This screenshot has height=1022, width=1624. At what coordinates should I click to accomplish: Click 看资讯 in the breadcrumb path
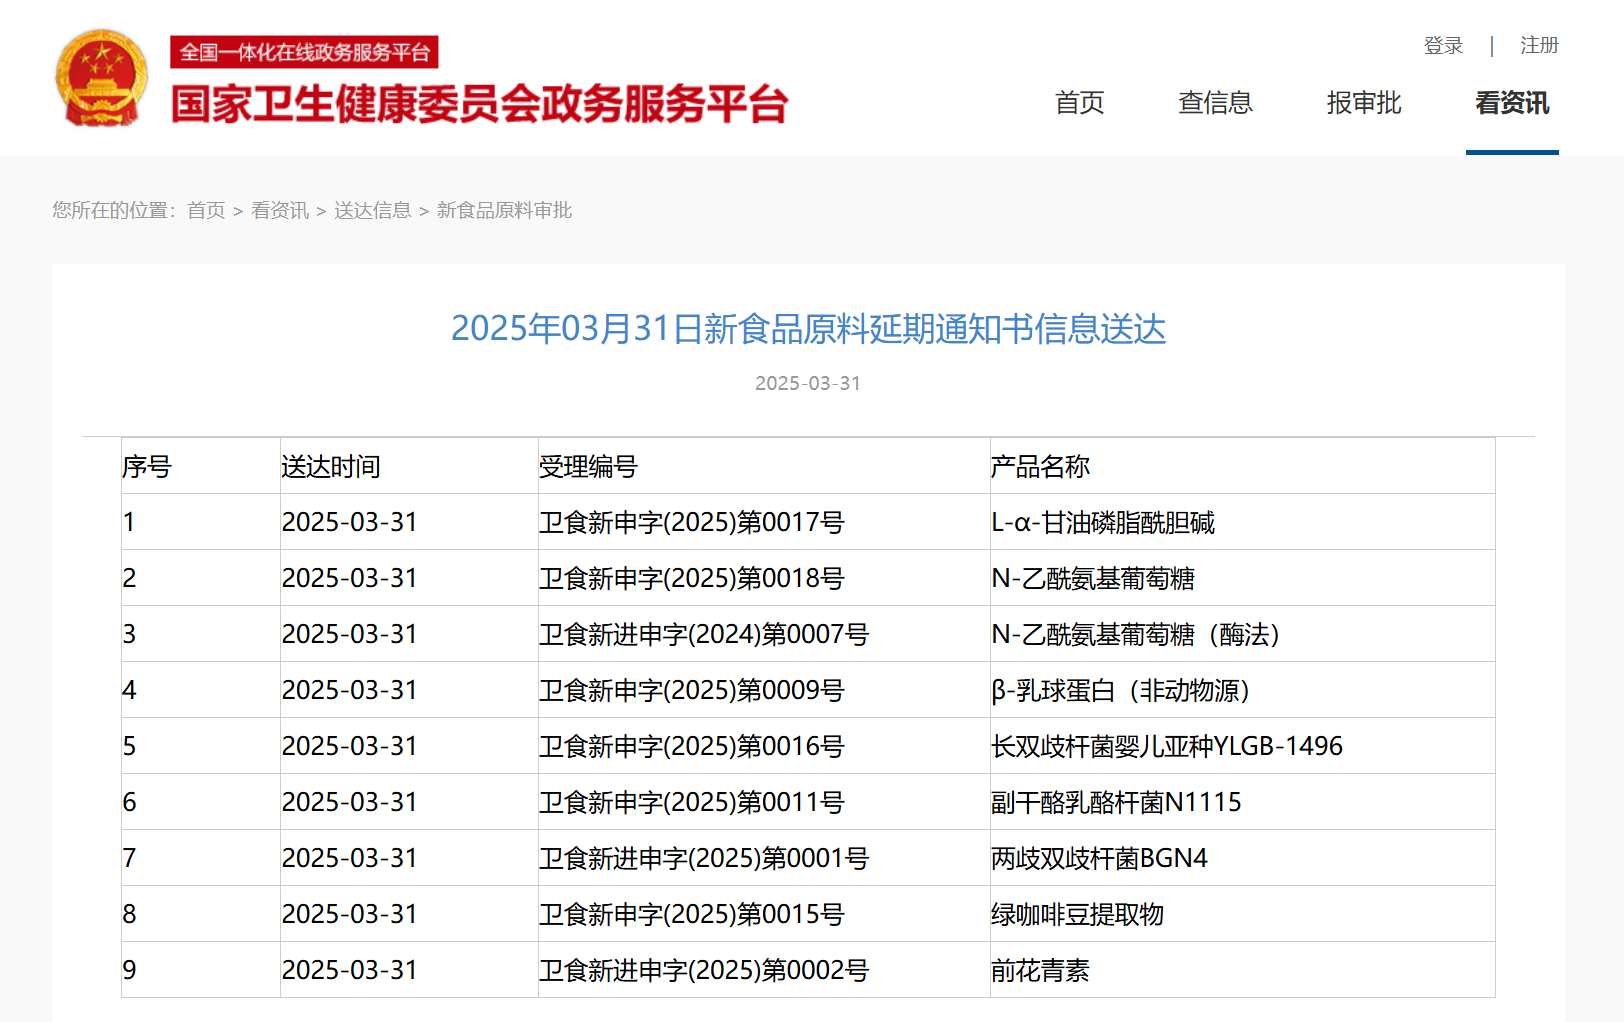pos(279,210)
